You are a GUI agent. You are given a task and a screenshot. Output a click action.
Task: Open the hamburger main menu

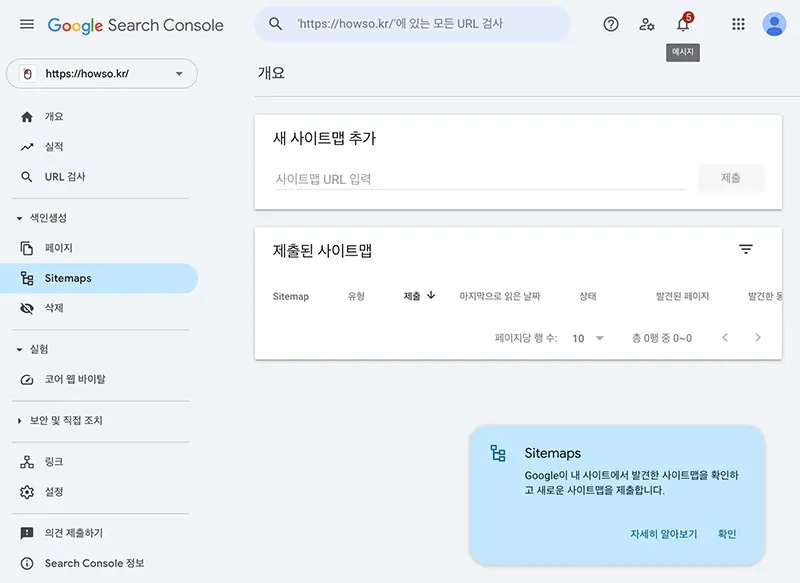point(27,24)
